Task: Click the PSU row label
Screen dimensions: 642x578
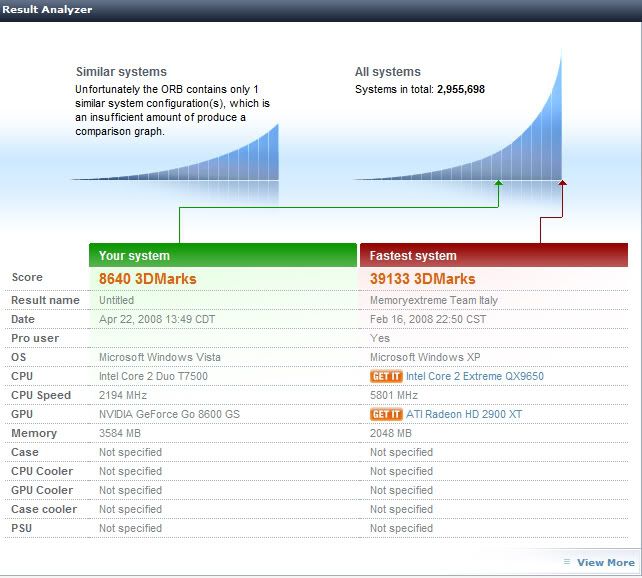Action: point(21,528)
